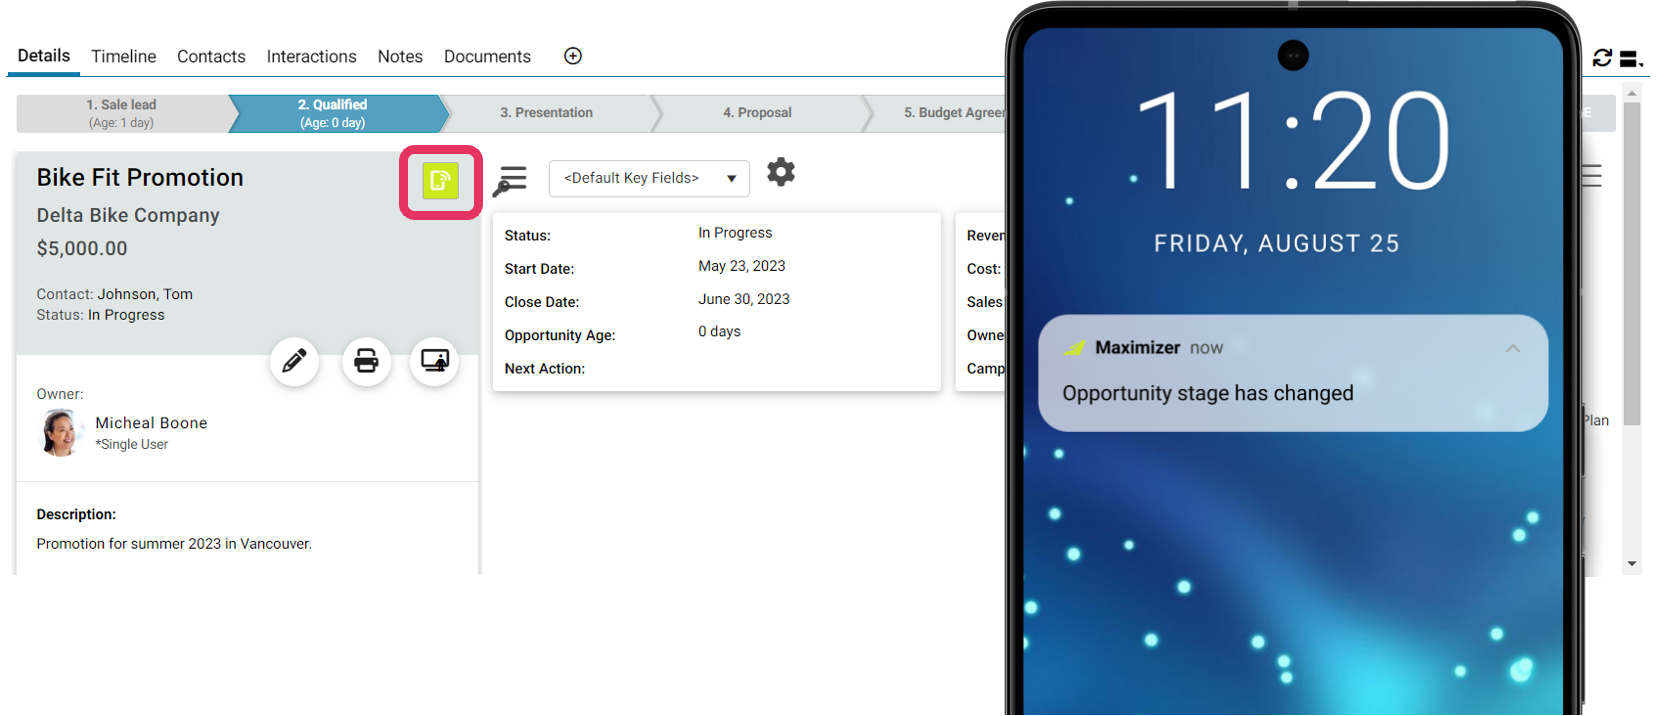Click the start date May 23, 2023

click(x=742, y=266)
